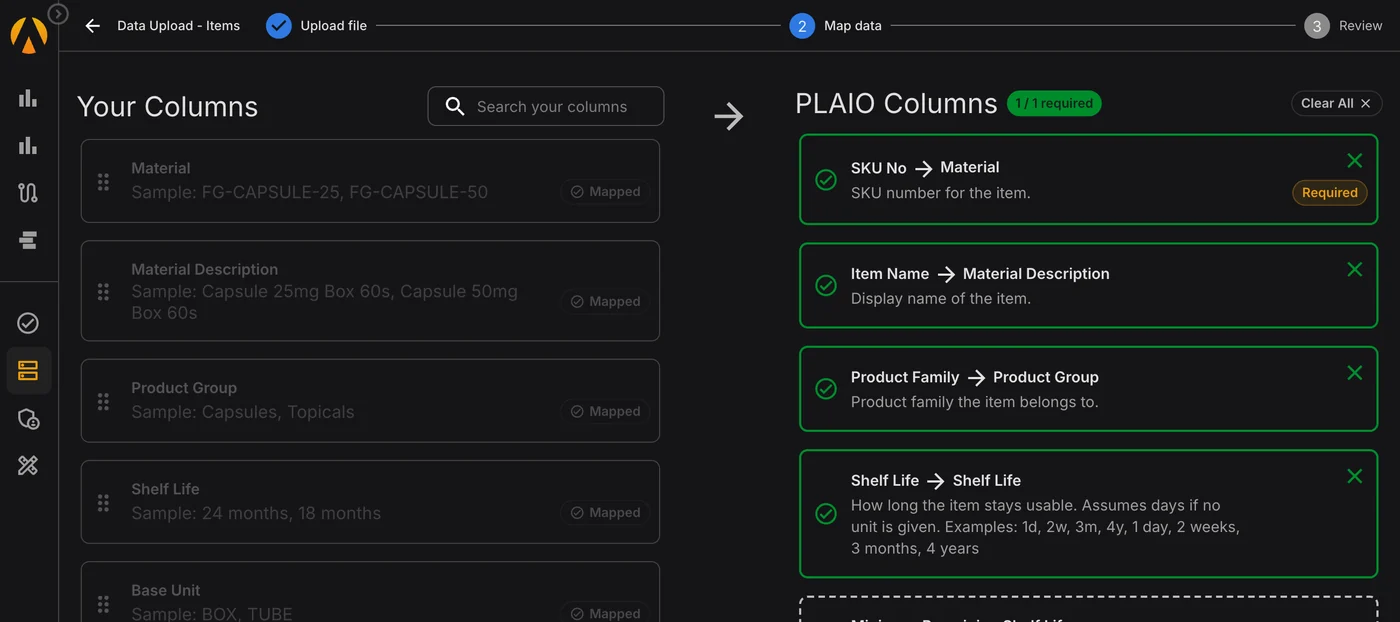Go to step 3 Review
Viewport: 1400px width, 622px height.
pyautogui.click(x=1343, y=26)
